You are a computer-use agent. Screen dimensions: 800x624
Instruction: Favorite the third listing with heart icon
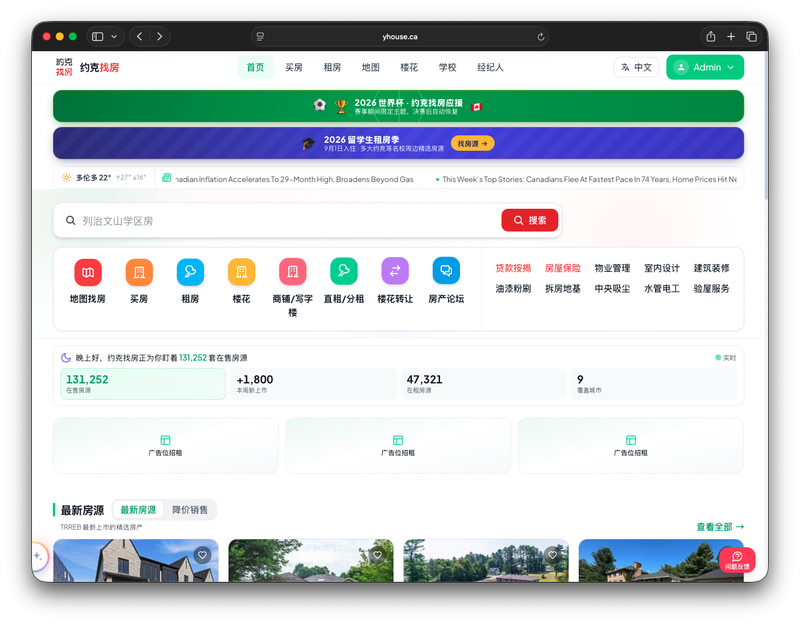point(553,555)
